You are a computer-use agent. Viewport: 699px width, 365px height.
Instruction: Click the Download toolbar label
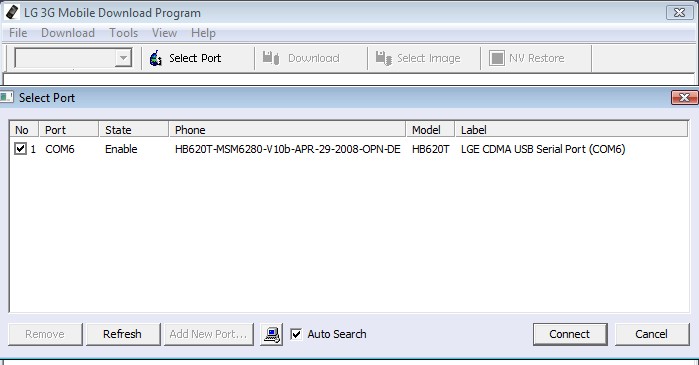(314, 58)
